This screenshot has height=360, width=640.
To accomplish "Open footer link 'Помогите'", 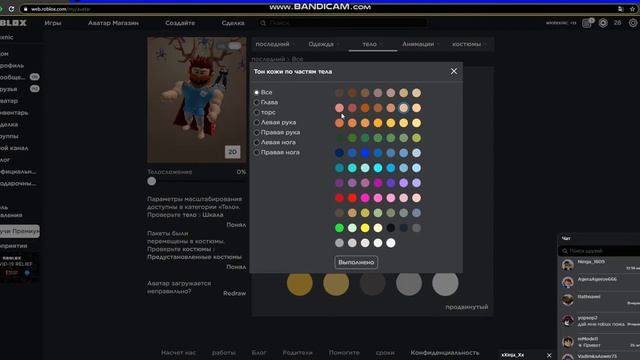I will coord(344,352).
